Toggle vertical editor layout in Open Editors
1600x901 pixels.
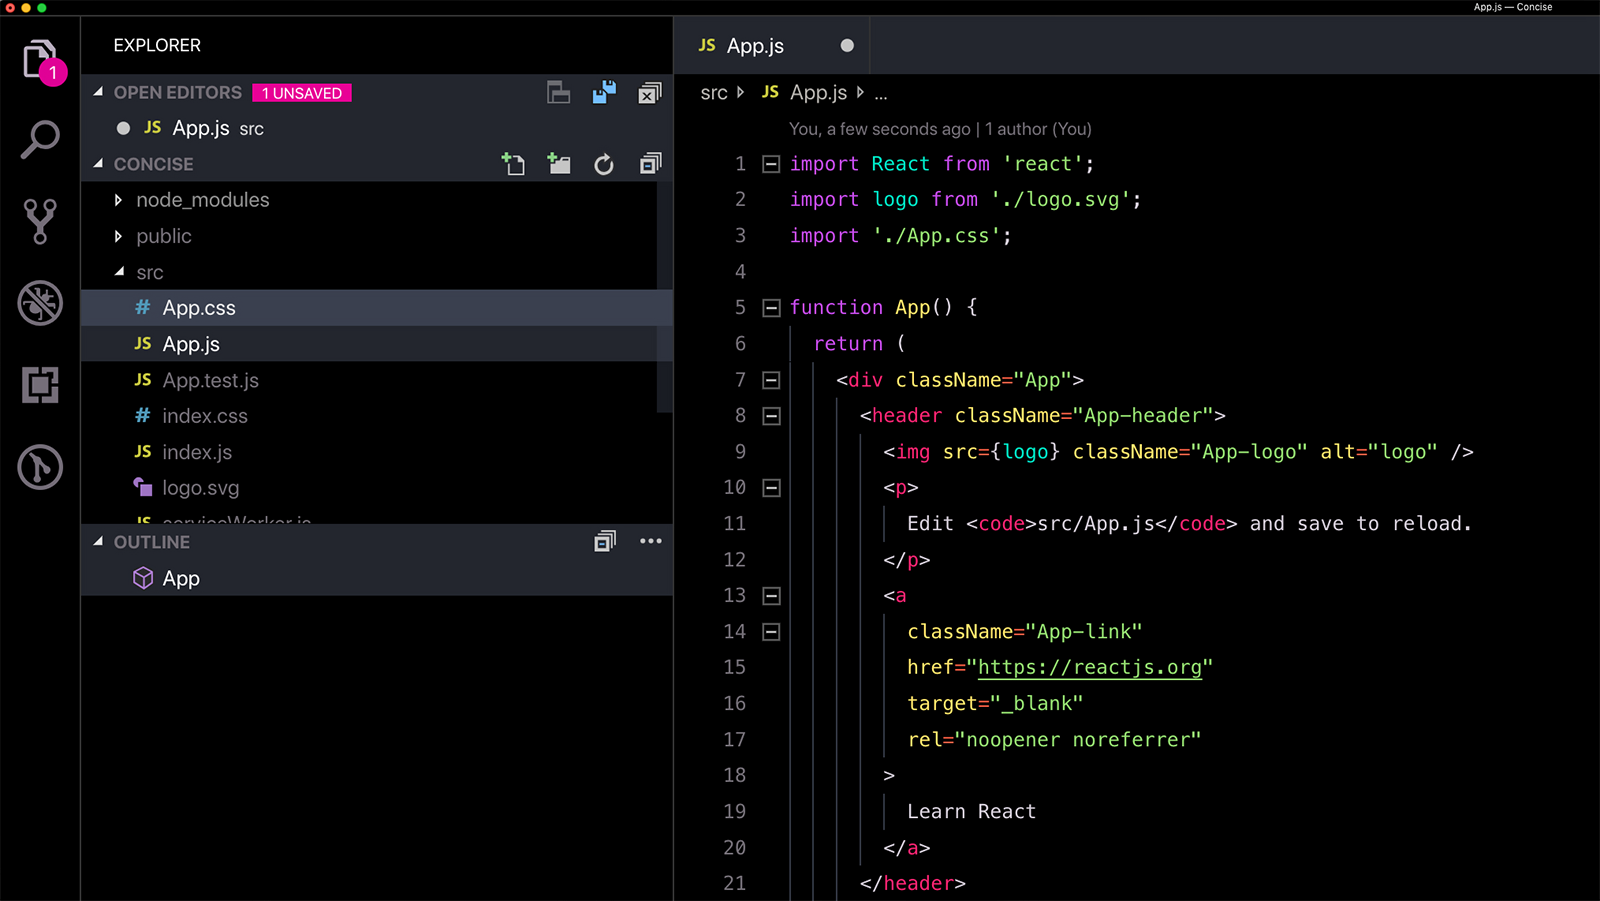(x=558, y=92)
